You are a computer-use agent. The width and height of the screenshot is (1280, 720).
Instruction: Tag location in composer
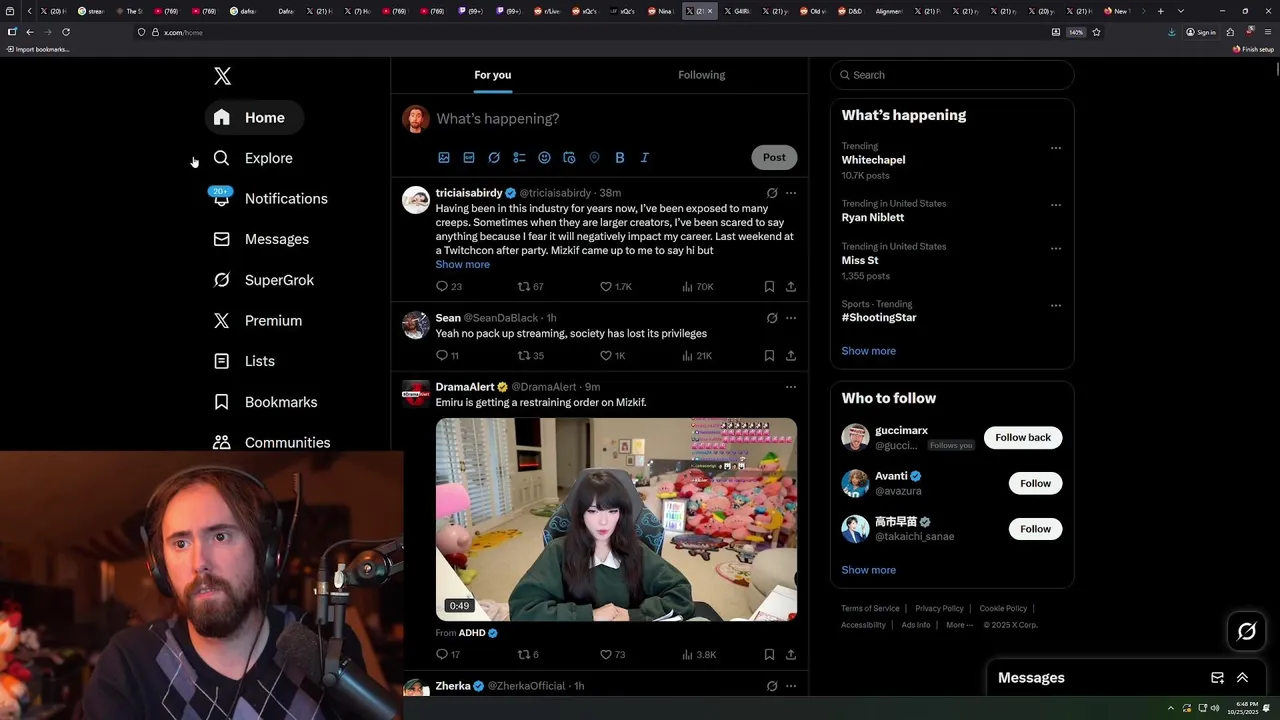click(594, 158)
